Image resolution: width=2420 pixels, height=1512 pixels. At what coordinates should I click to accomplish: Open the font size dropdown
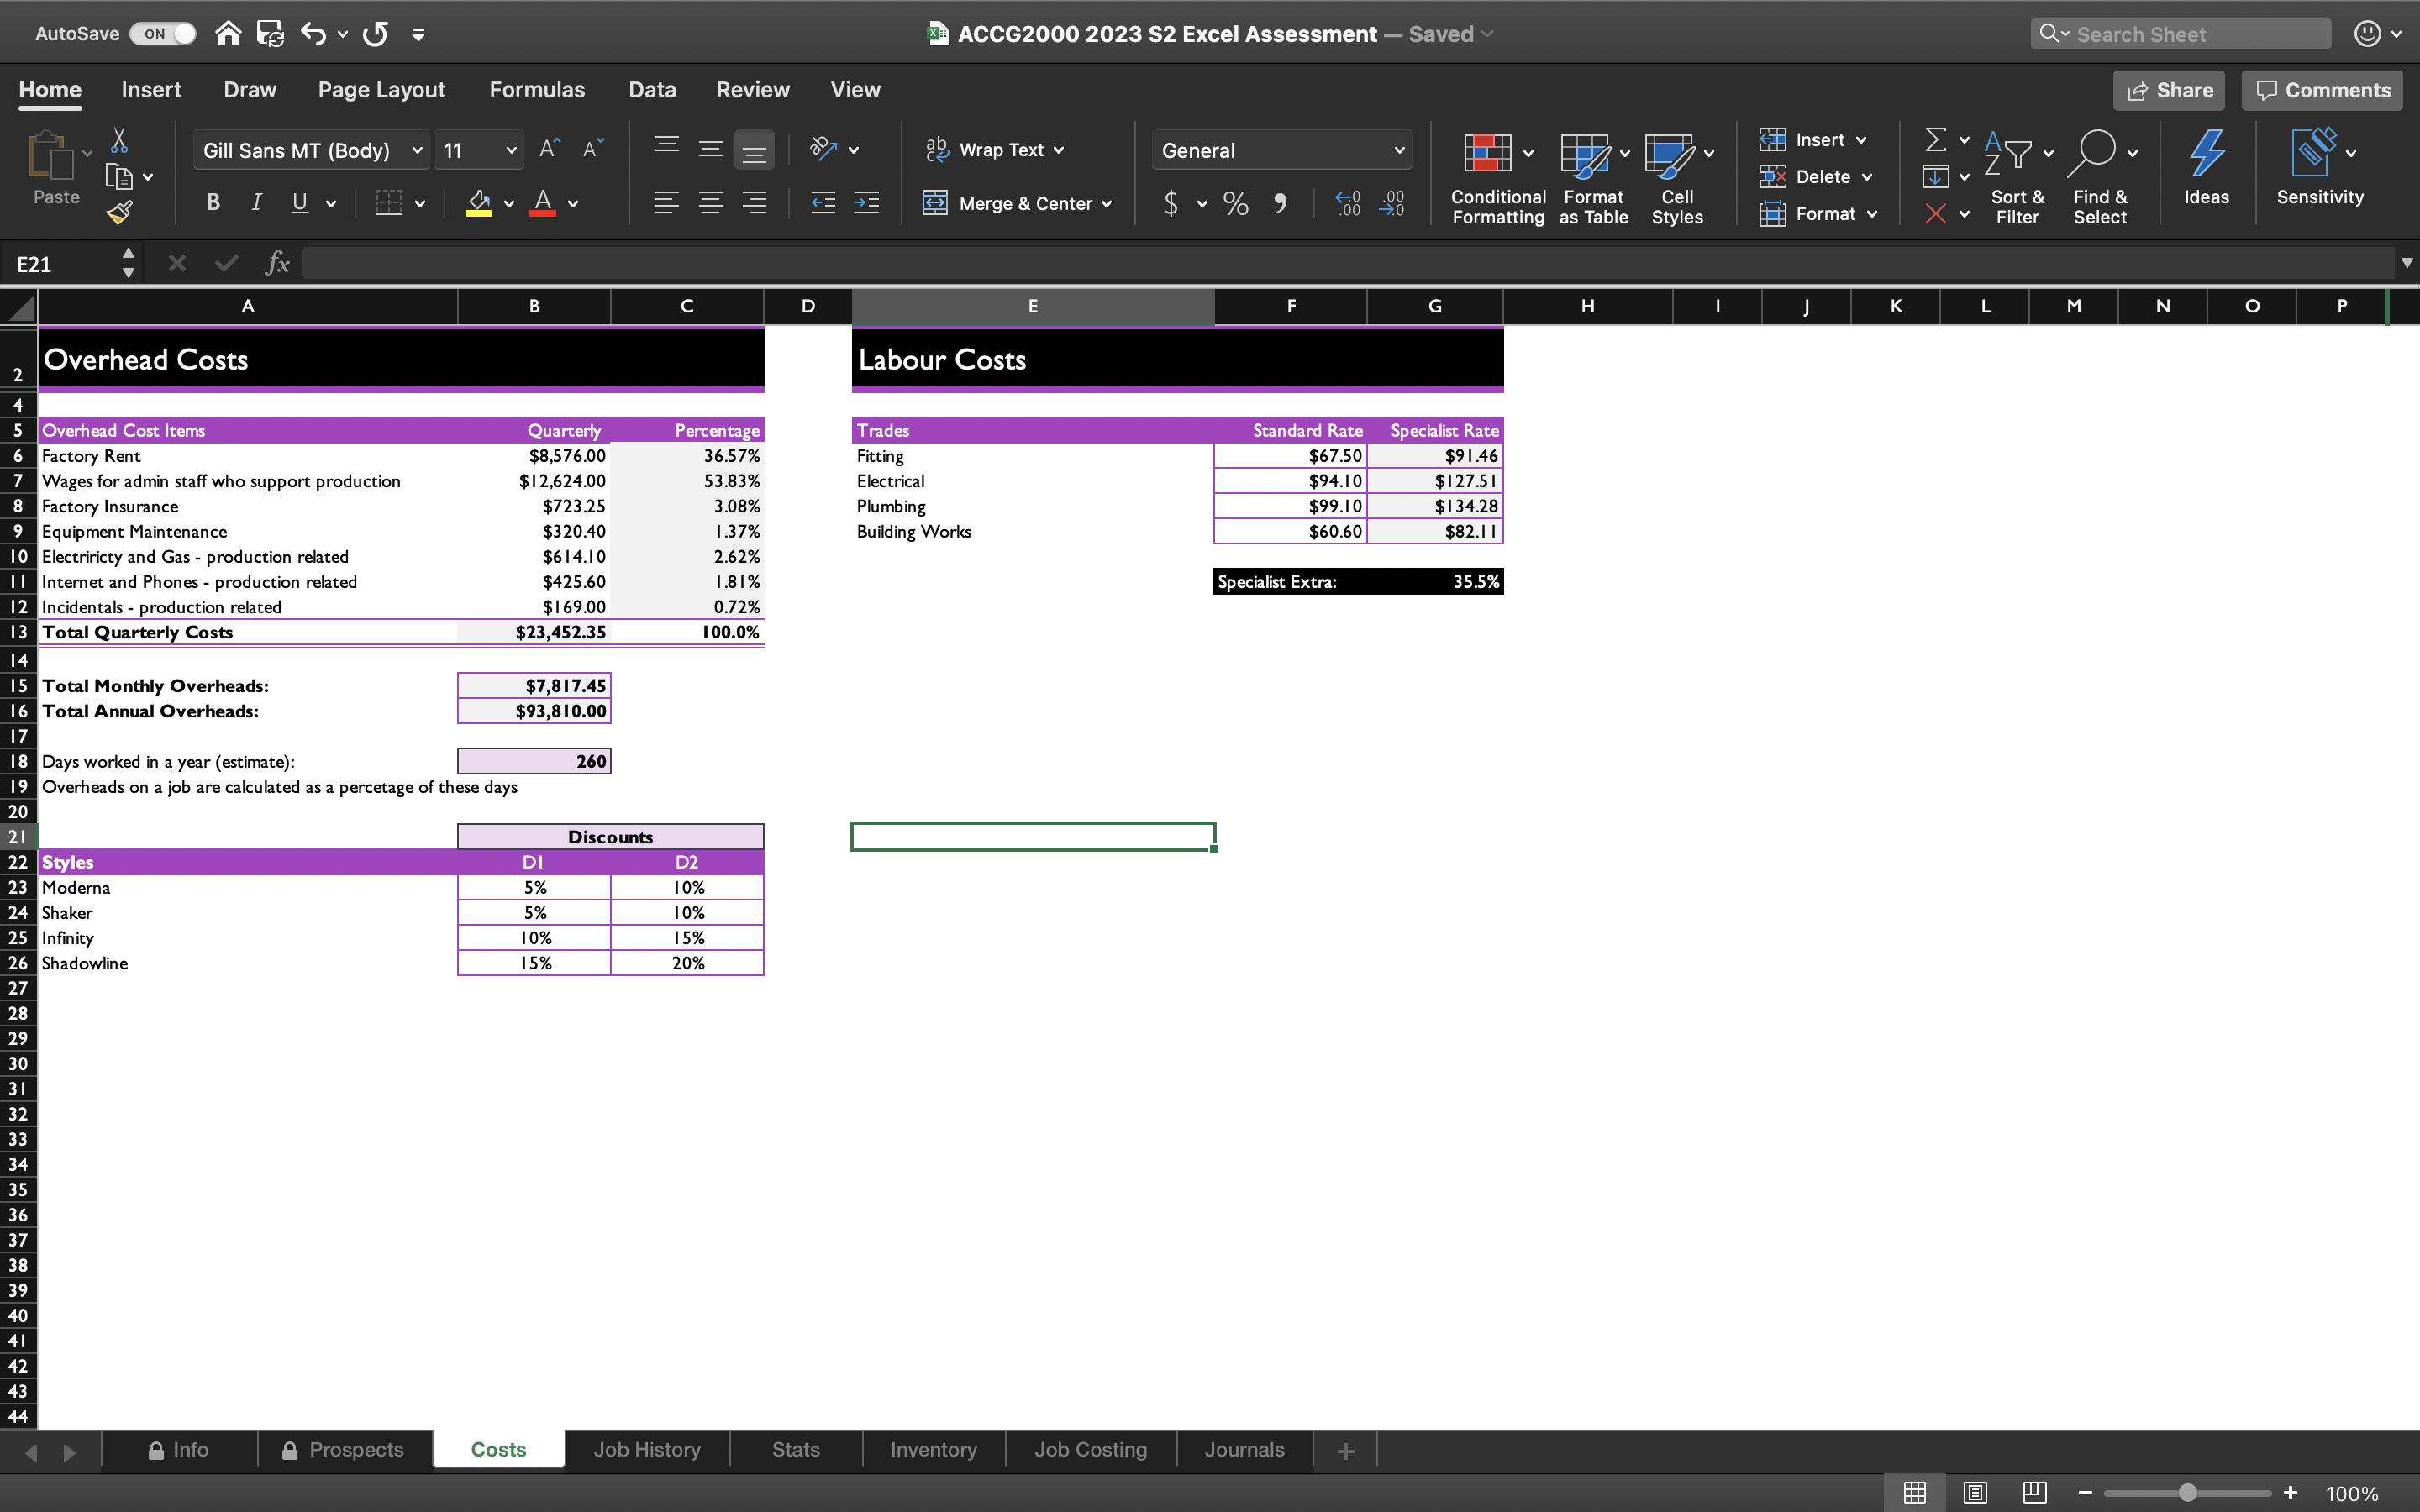pos(511,150)
